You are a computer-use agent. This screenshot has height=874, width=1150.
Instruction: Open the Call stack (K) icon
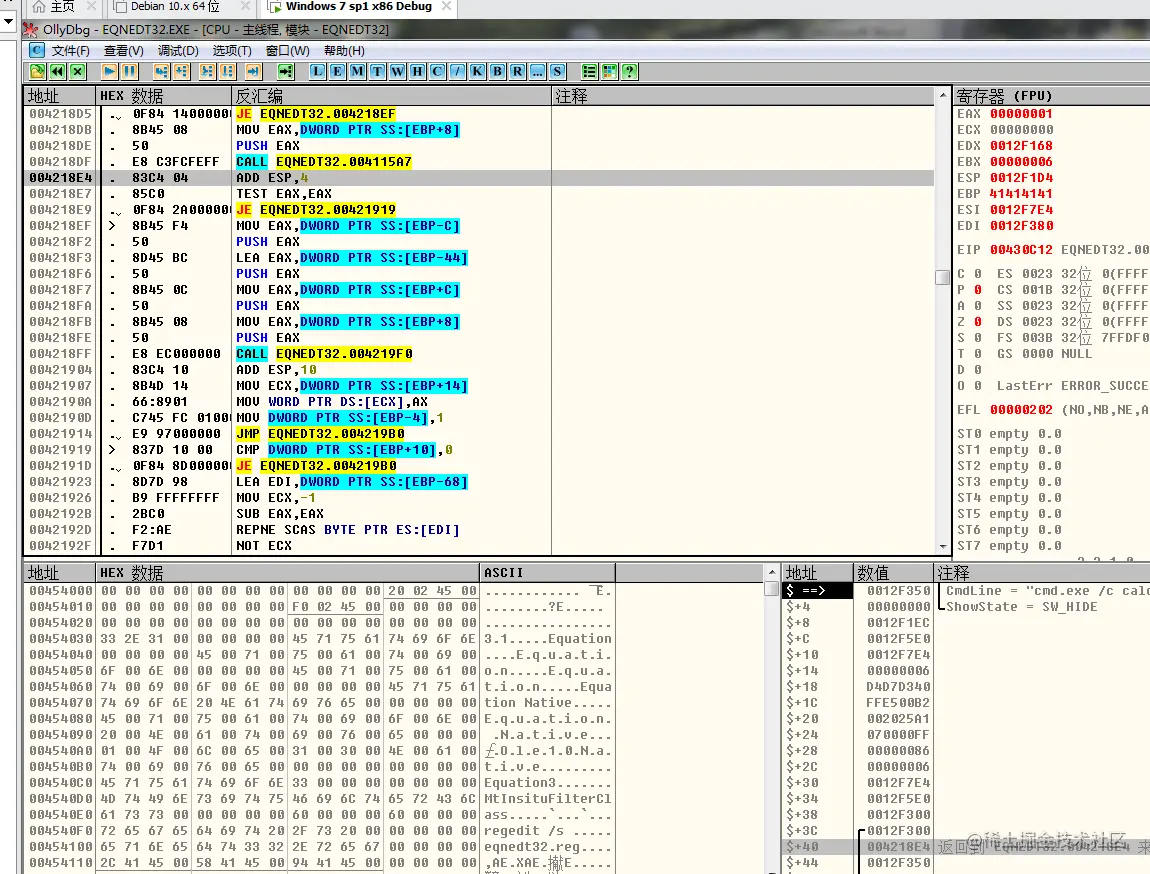pyautogui.click(x=477, y=71)
